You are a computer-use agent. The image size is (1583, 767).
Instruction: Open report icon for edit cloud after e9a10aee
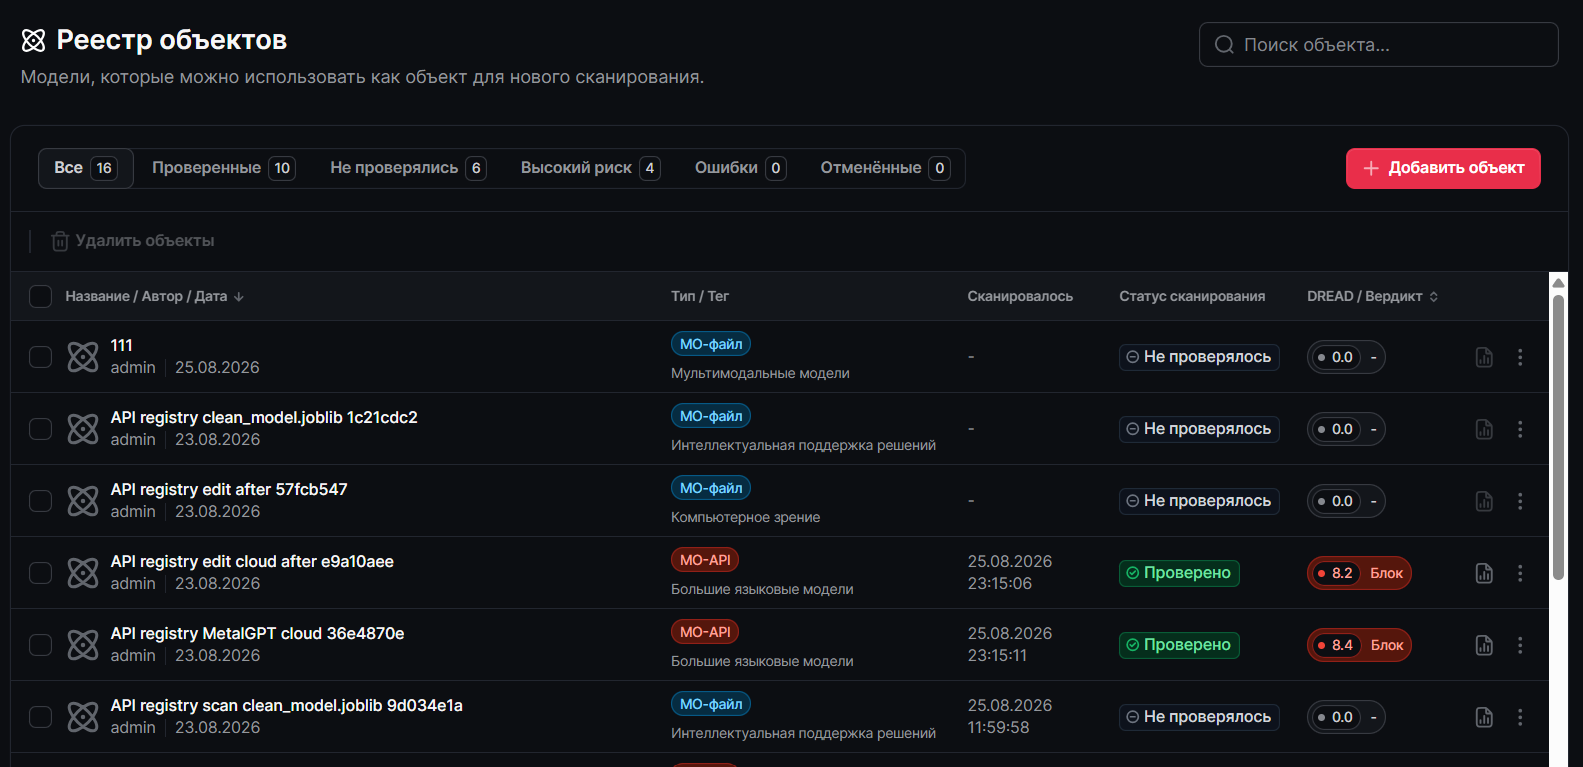tap(1484, 573)
